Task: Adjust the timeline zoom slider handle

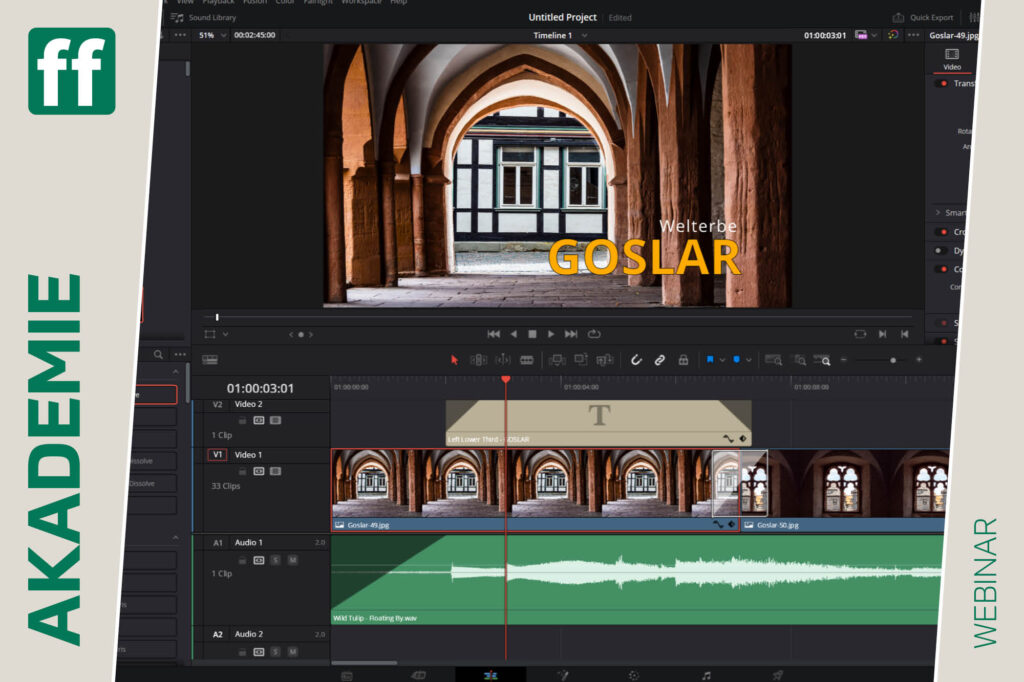Action: pyautogui.click(x=893, y=360)
